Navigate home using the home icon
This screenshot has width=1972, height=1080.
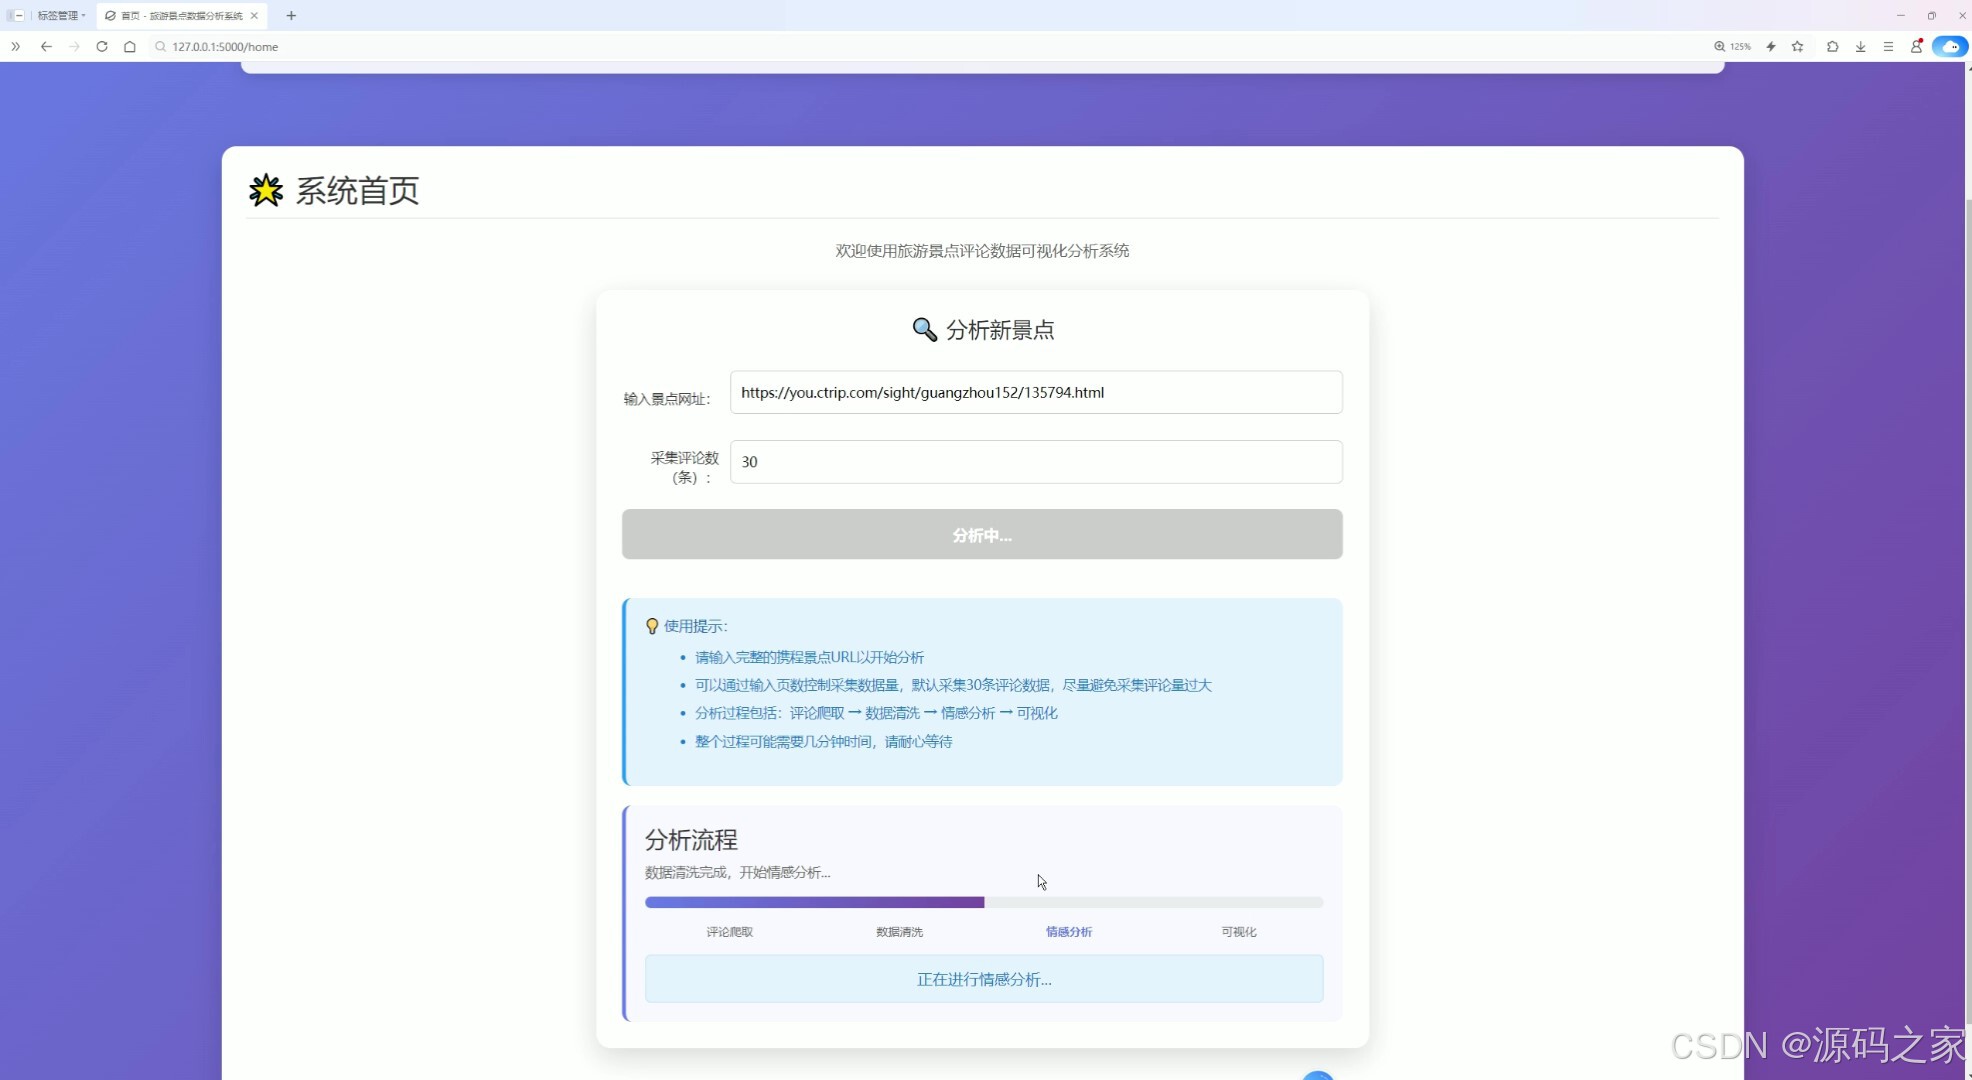click(129, 46)
